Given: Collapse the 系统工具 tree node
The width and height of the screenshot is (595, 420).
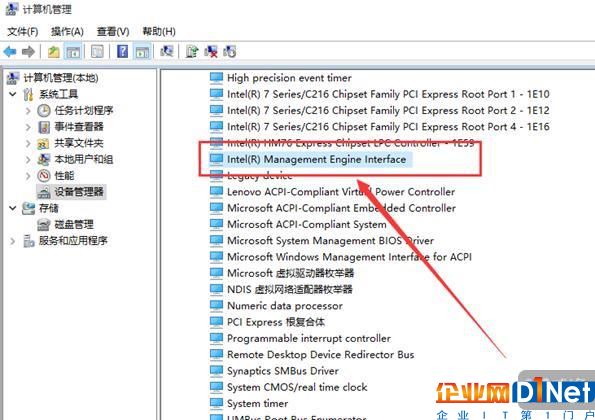Looking at the screenshot, I should [x=13, y=94].
